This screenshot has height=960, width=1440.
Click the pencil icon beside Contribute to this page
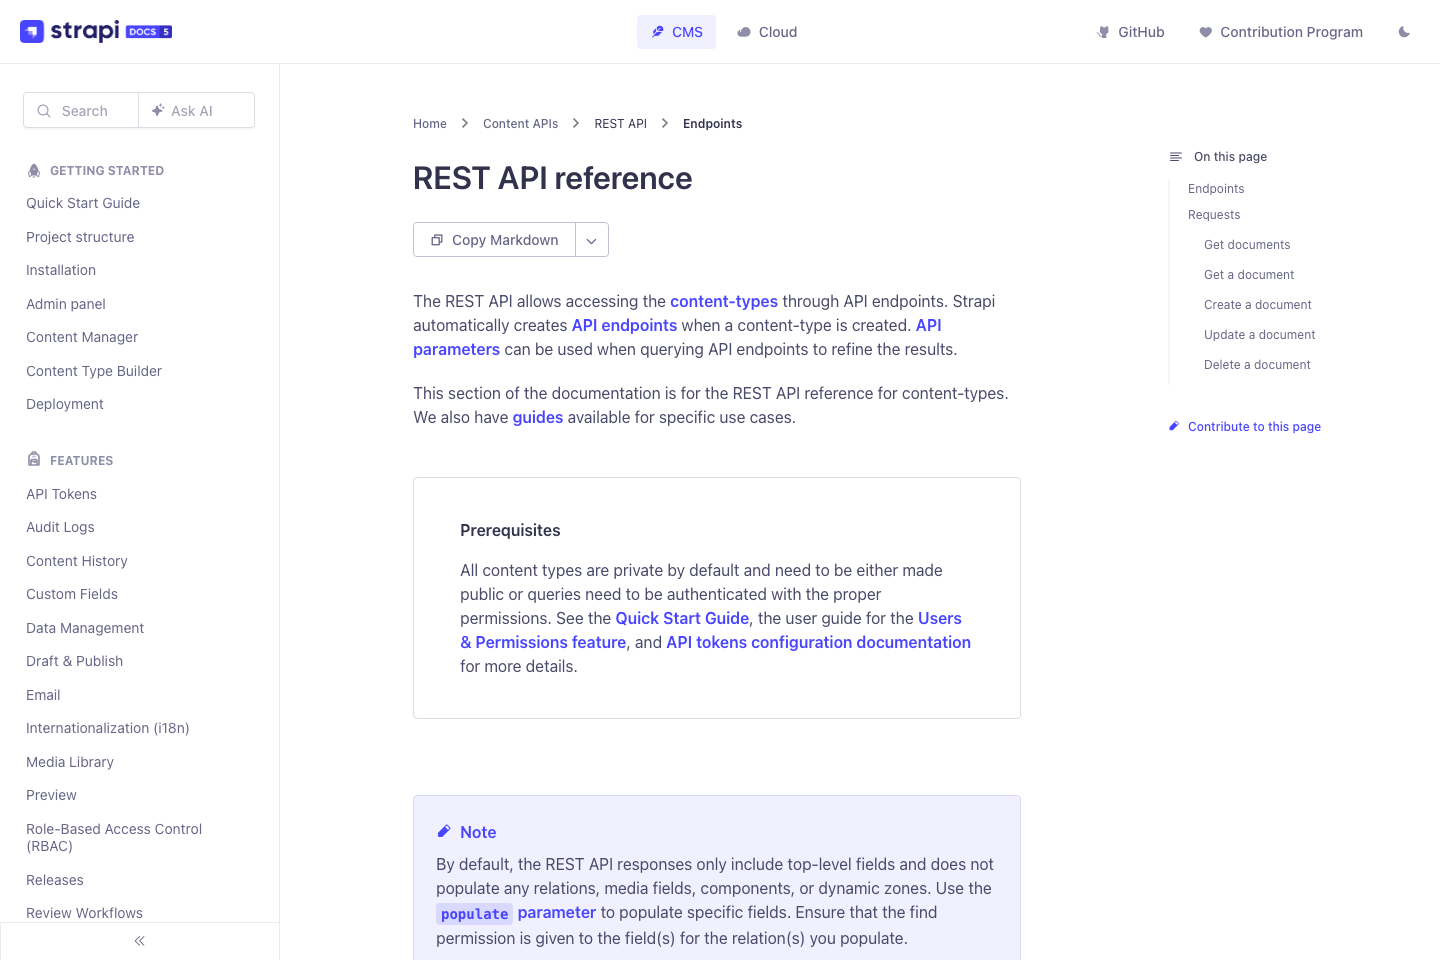click(x=1173, y=426)
